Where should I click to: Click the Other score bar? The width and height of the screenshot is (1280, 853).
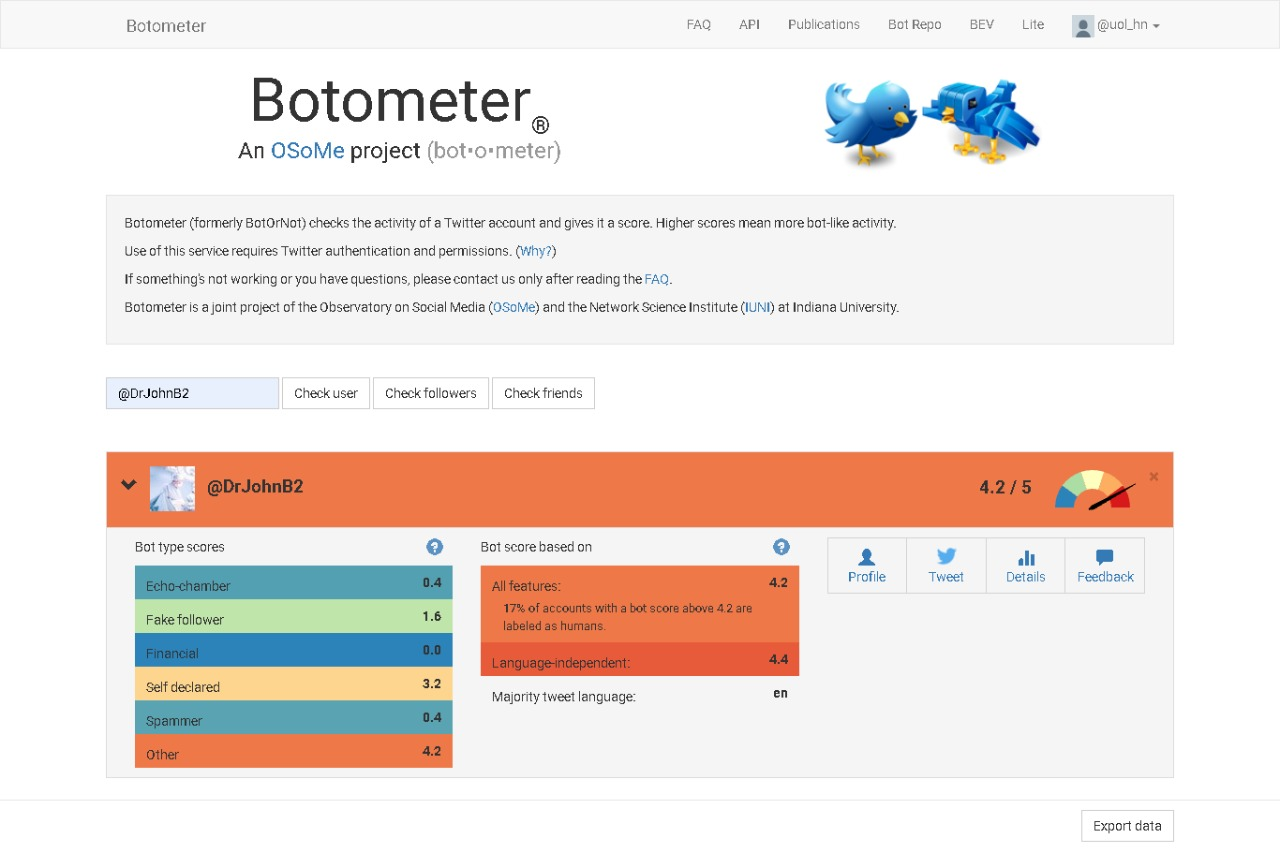294,752
